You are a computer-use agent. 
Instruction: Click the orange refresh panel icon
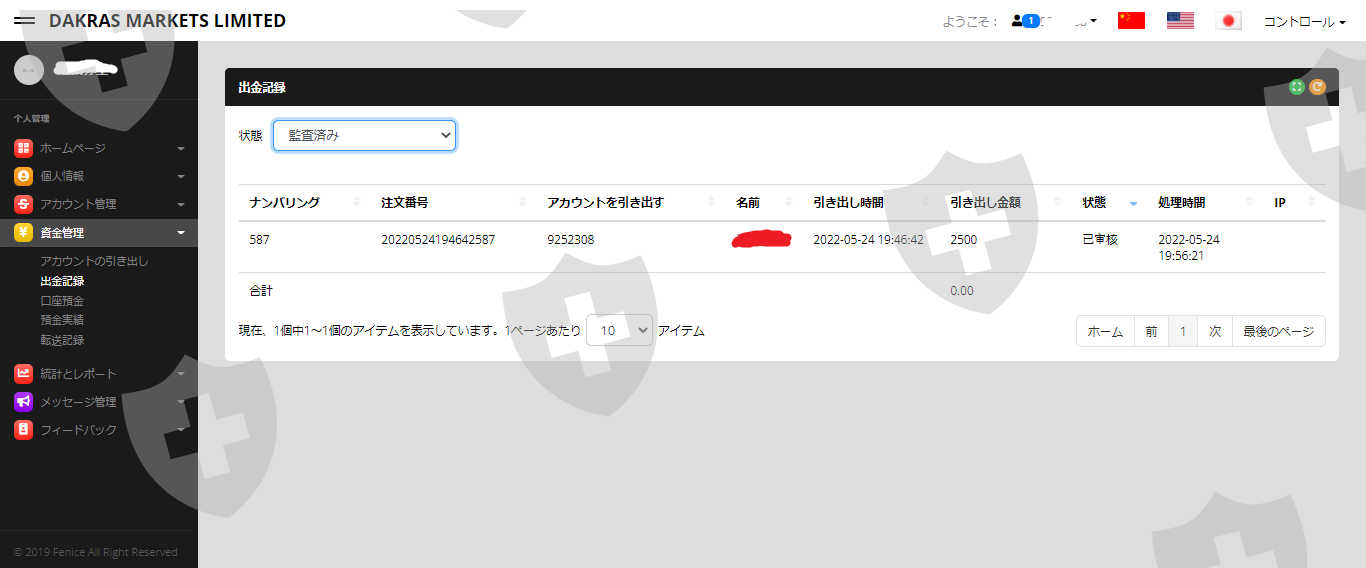tap(1317, 87)
